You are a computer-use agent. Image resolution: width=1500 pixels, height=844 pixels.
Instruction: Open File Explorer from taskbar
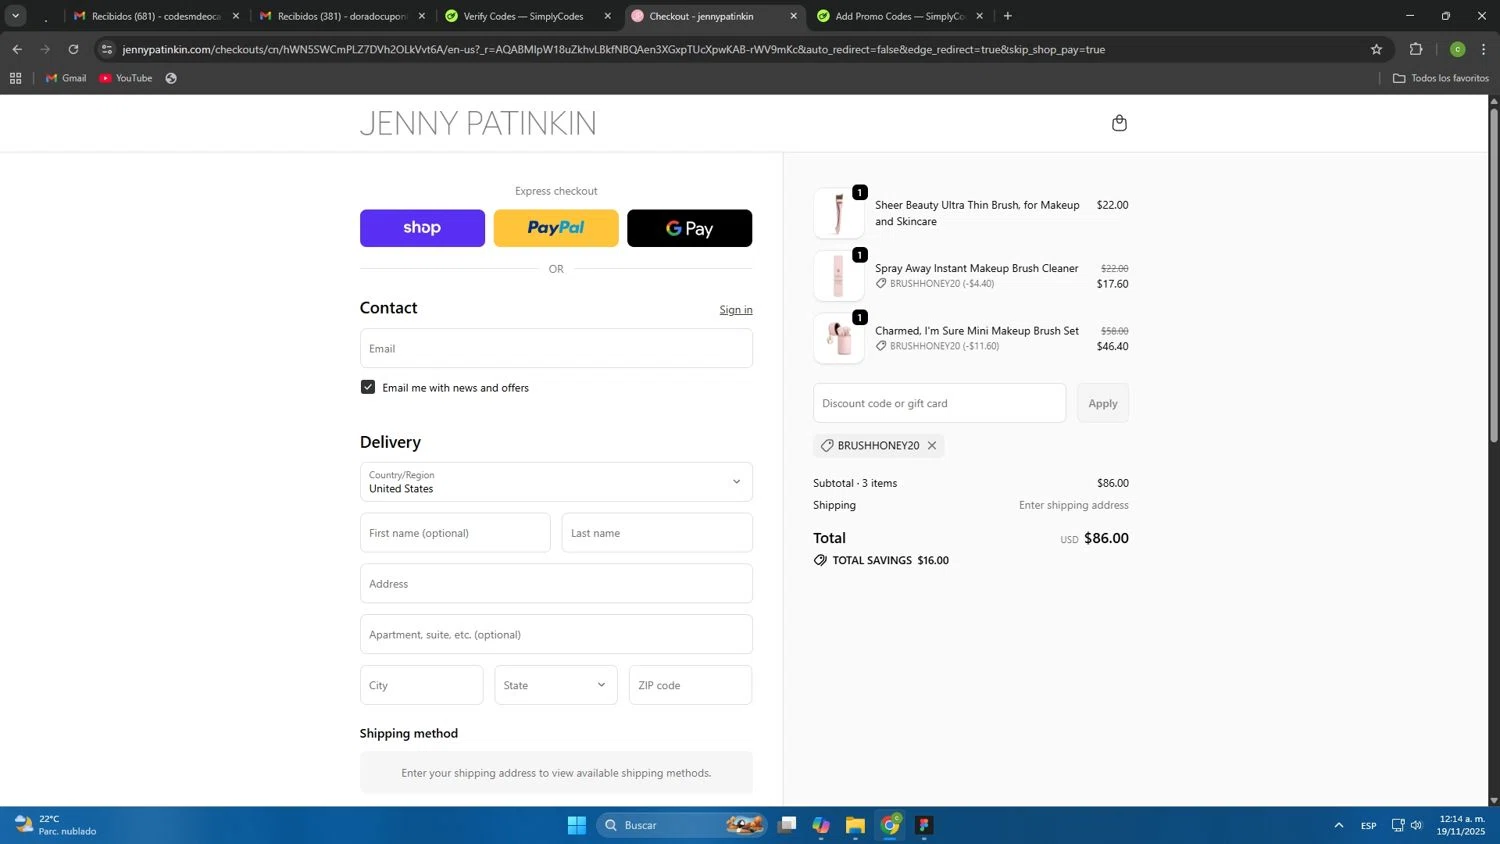click(855, 825)
